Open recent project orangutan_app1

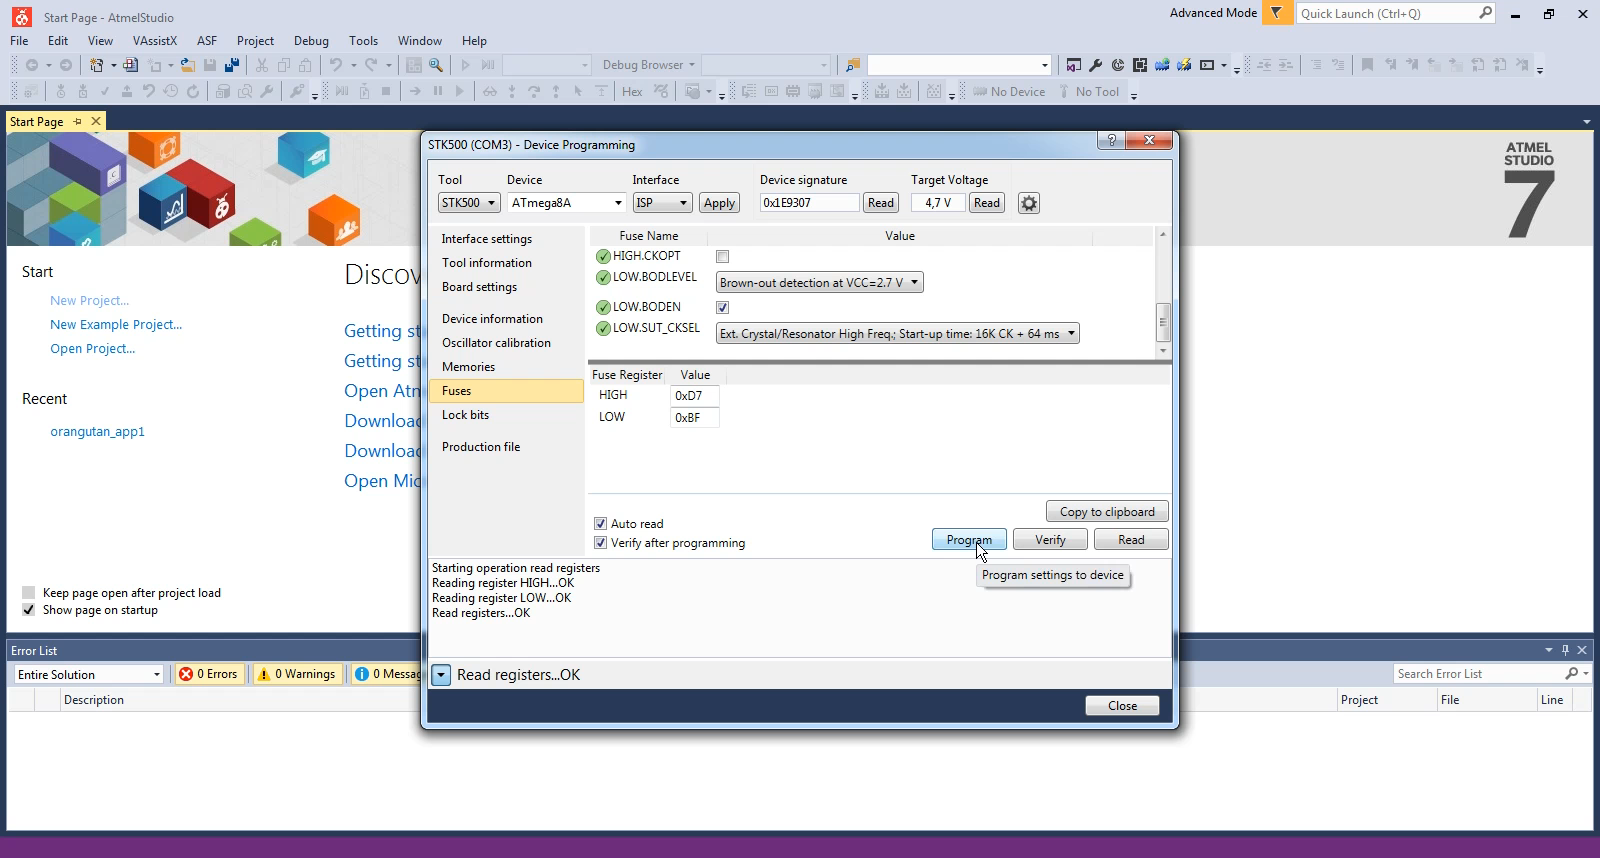click(x=97, y=432)
